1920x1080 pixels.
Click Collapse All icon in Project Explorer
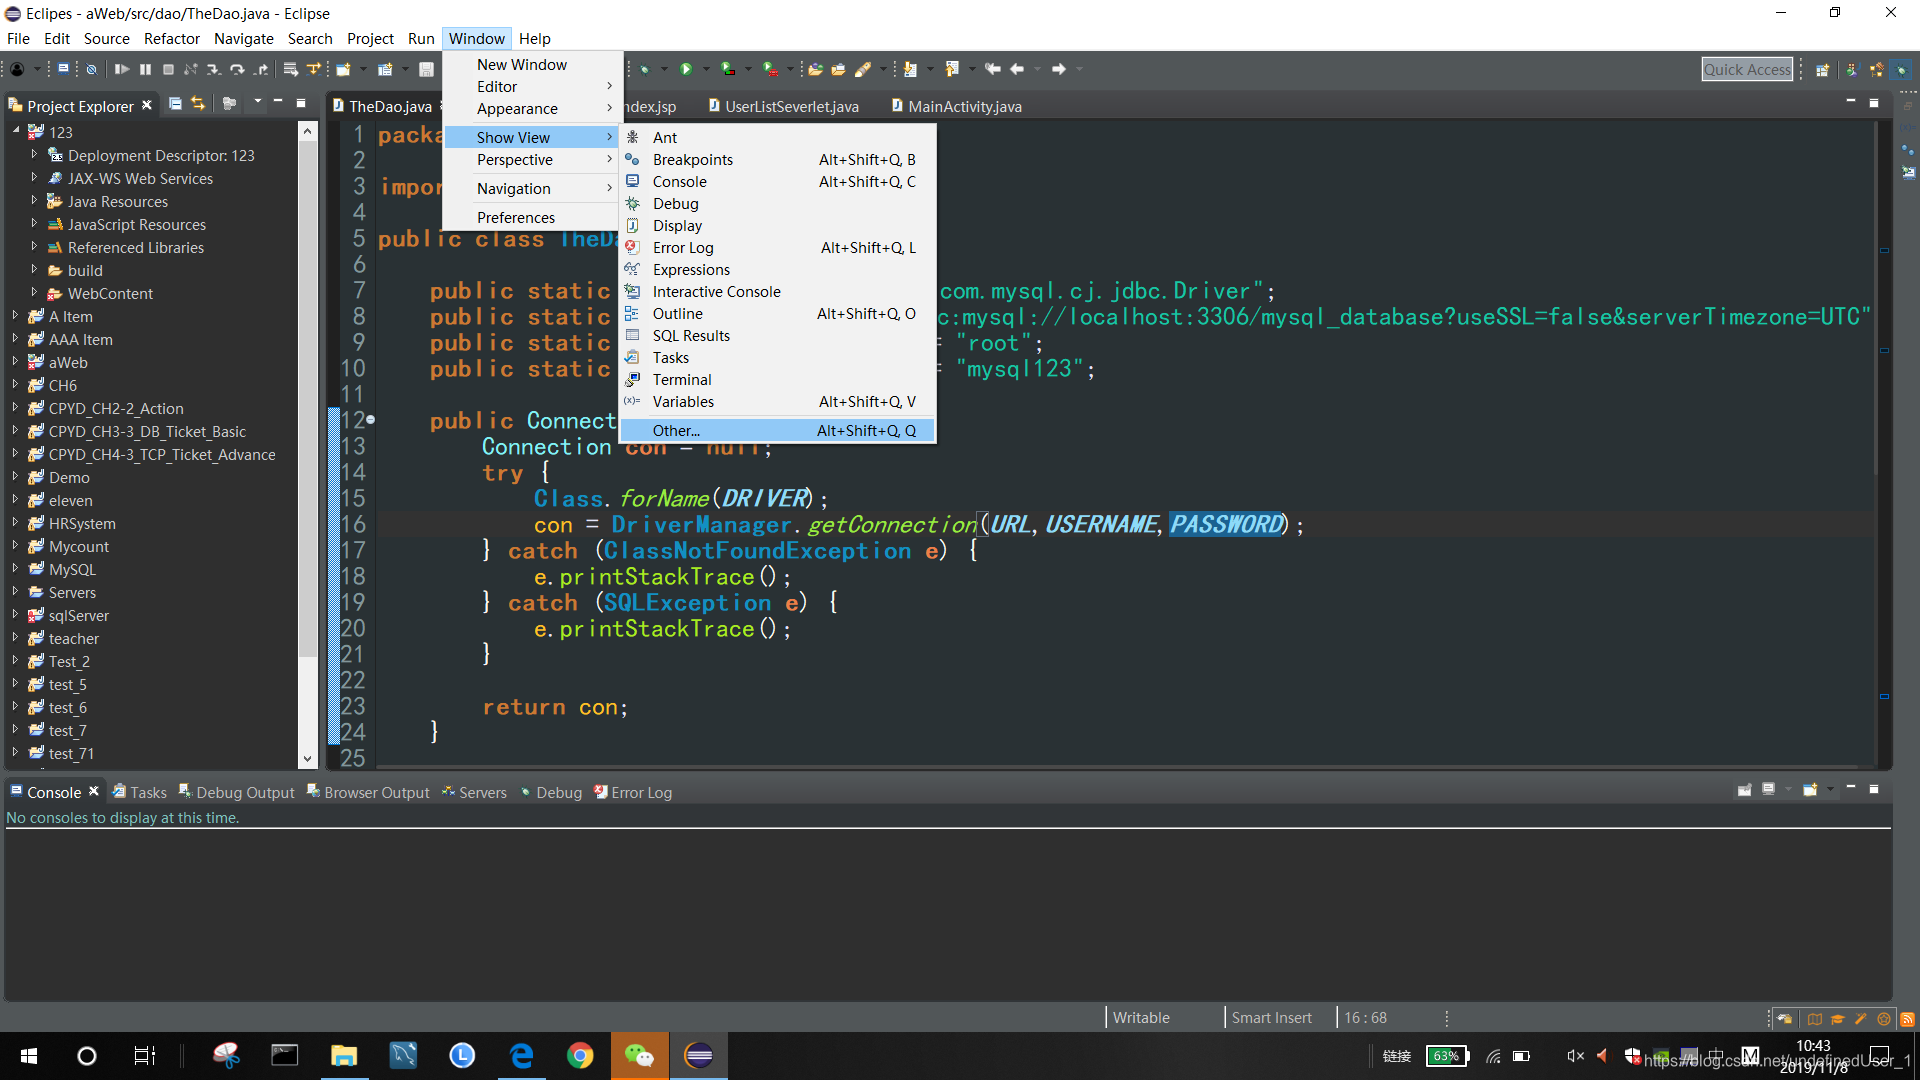[175, 104]
